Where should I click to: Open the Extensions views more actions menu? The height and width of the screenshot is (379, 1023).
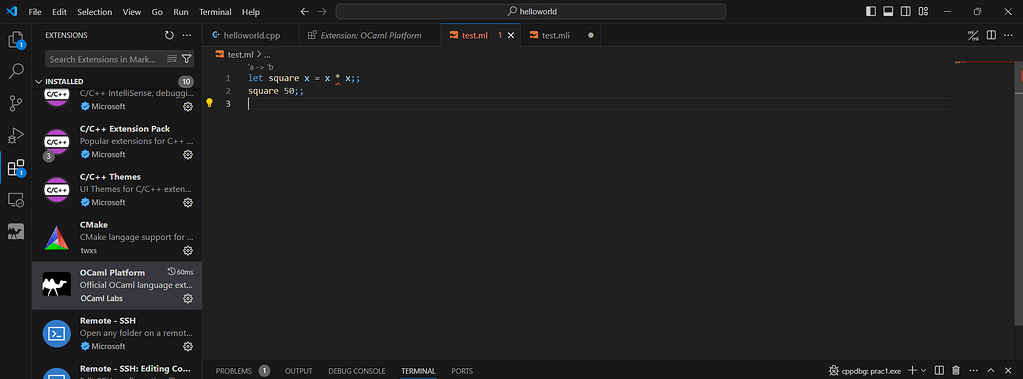click(187, 35)
